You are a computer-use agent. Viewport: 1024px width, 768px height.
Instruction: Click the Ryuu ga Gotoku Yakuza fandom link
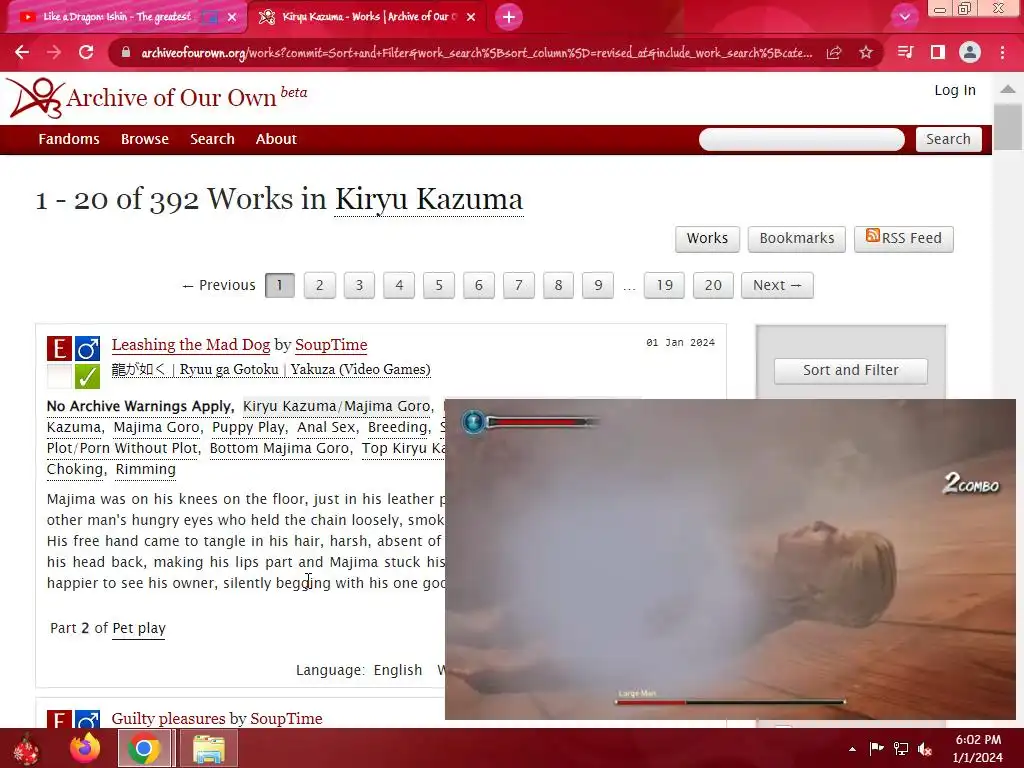(271, 370)
